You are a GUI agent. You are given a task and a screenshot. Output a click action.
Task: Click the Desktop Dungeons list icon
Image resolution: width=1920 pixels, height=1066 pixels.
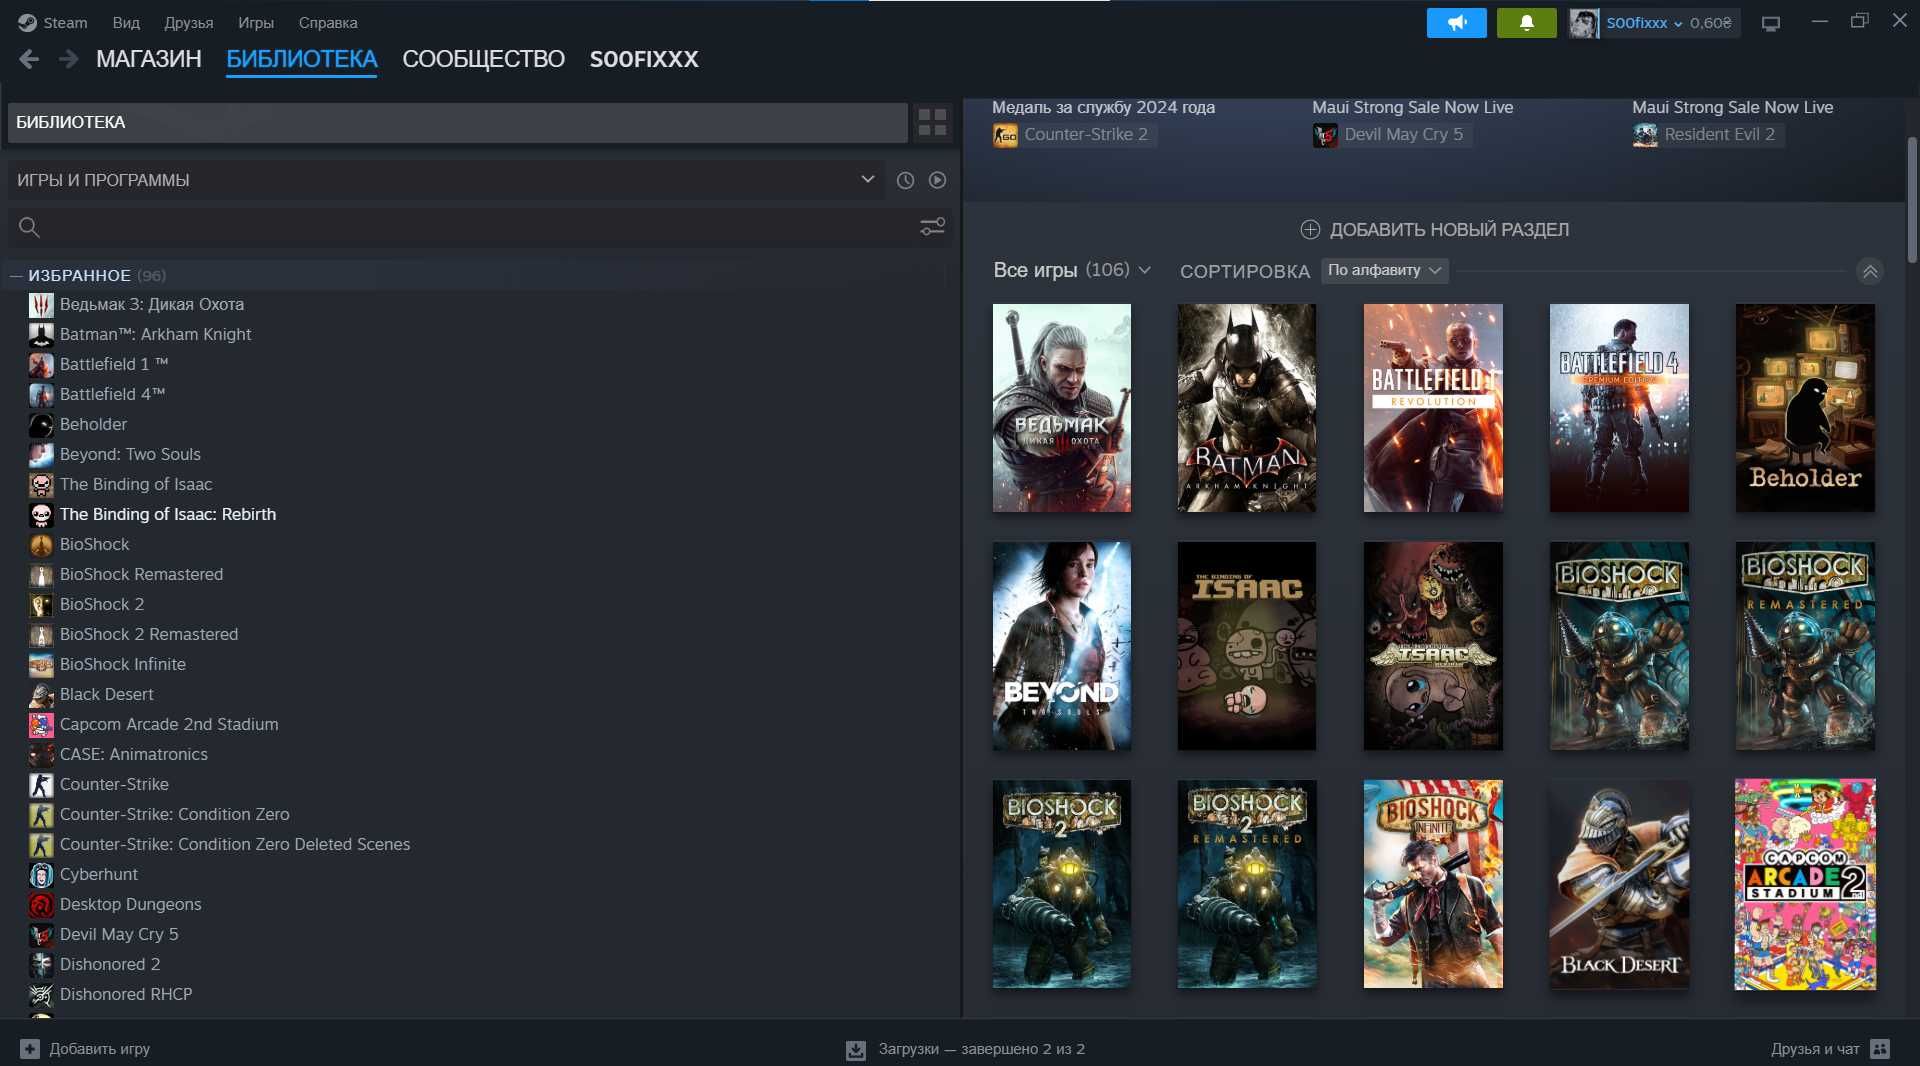tap(41, 905)
